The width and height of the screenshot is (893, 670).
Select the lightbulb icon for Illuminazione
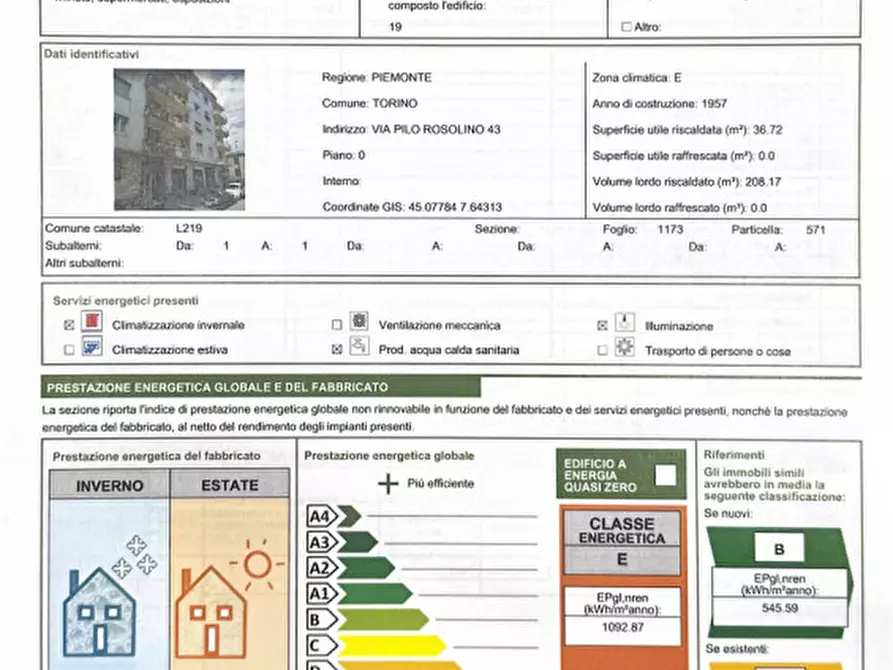[x=623, y=321]
